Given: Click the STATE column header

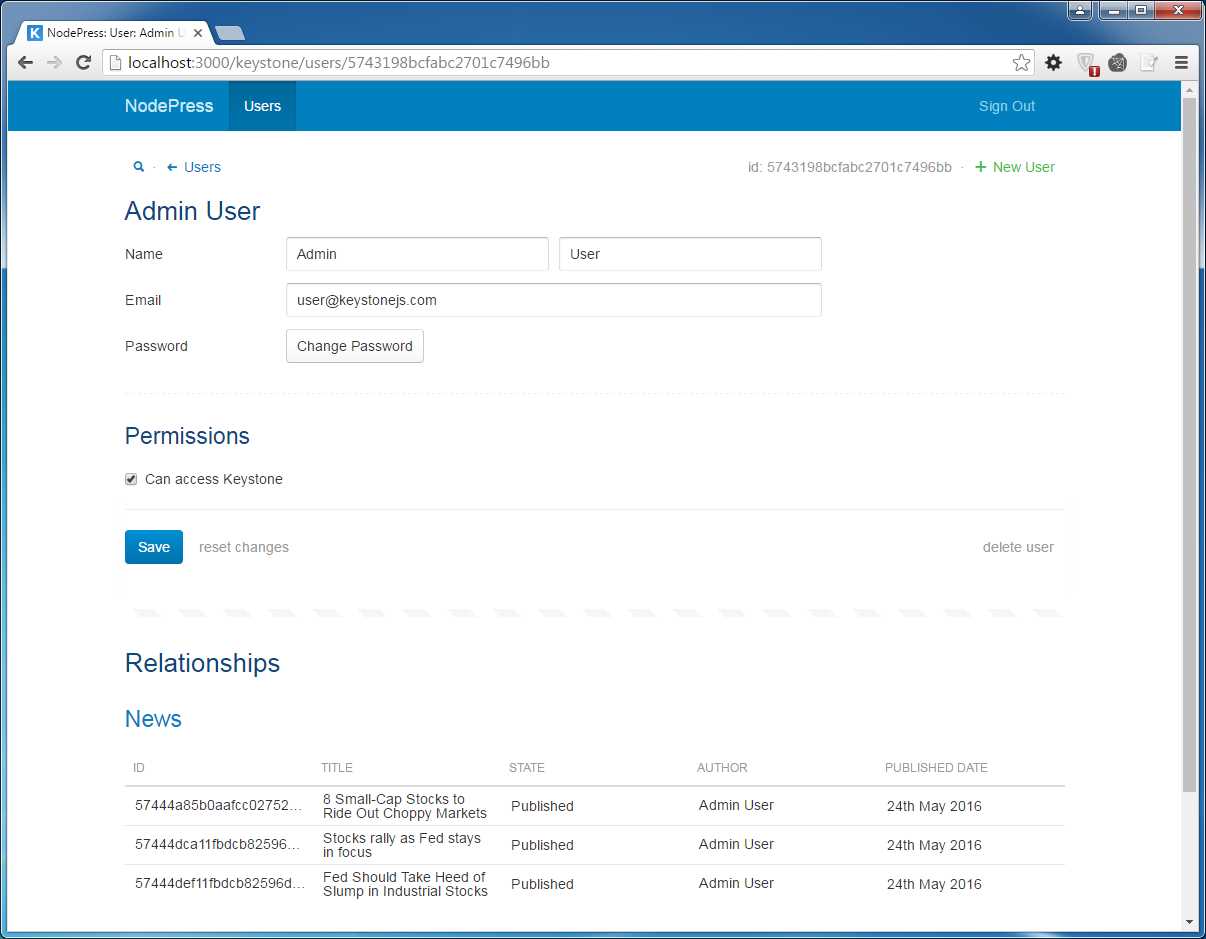Looking at the screenshot, I should (527, 768).
